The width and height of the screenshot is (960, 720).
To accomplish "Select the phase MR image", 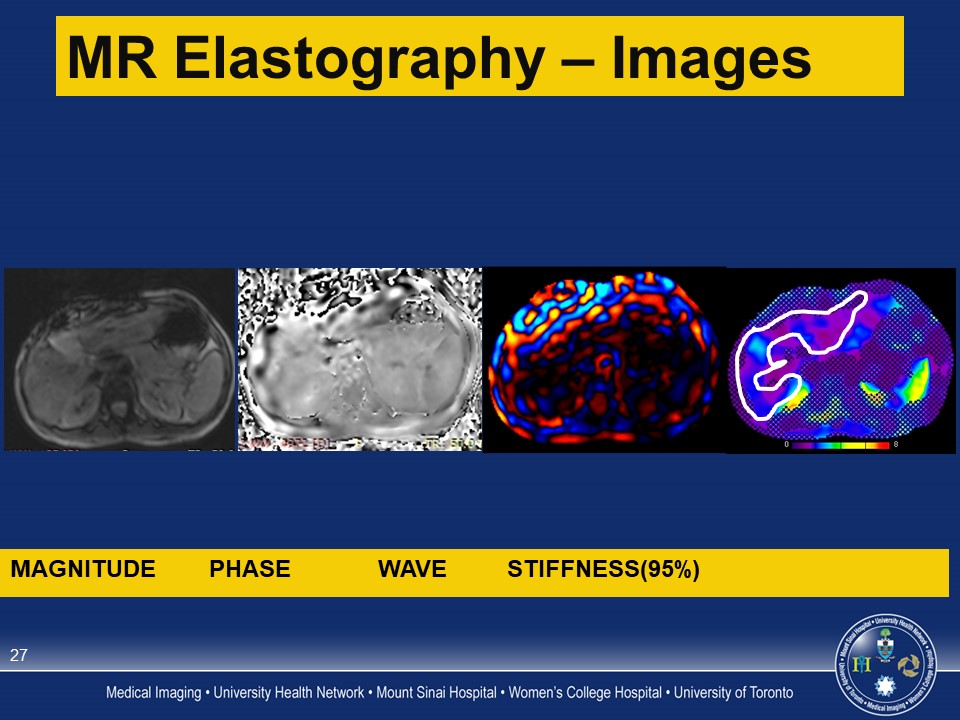I will 359,359.
